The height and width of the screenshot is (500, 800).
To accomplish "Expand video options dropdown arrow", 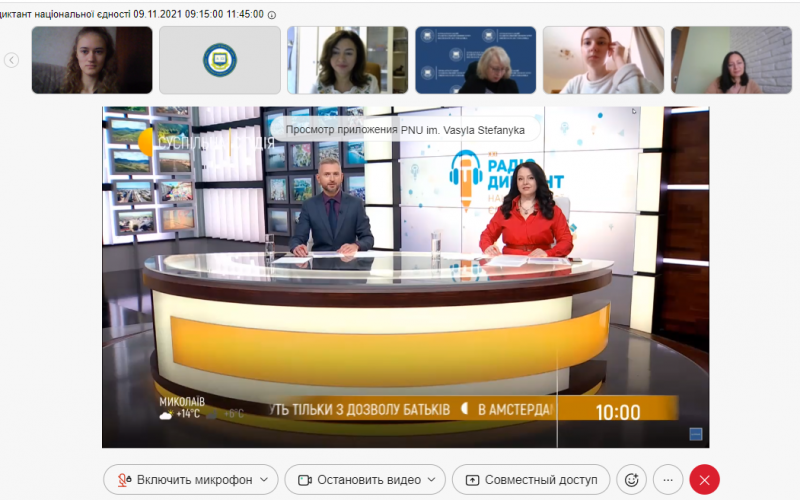I will coord(431,480).
